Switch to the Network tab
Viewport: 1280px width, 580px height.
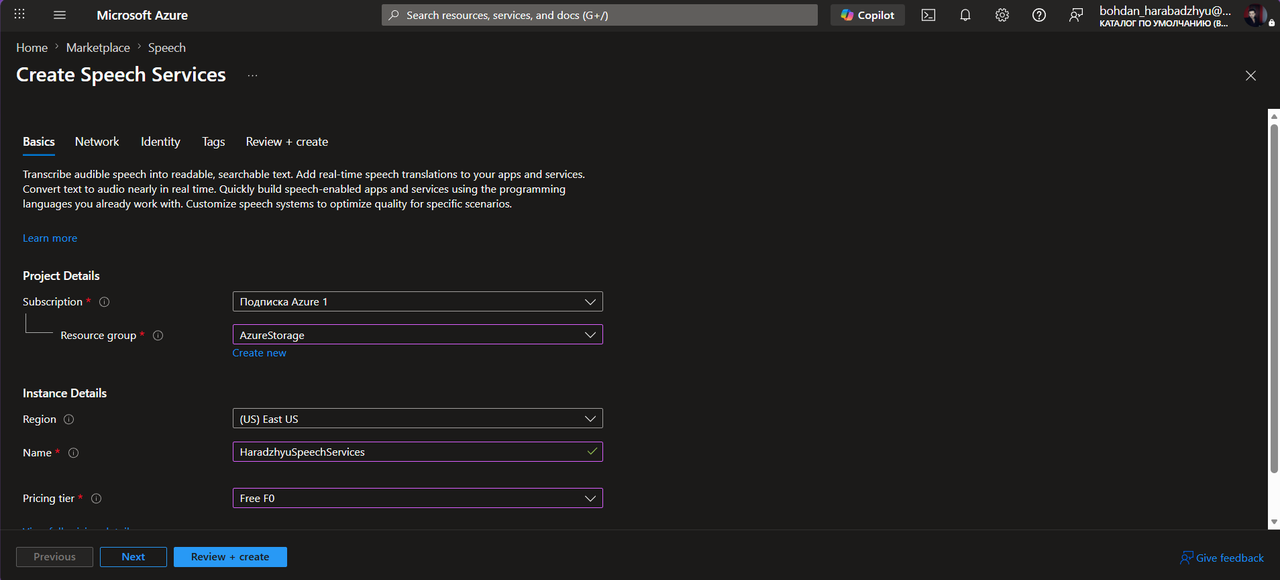pyautogui.click(x=97, y=142)
